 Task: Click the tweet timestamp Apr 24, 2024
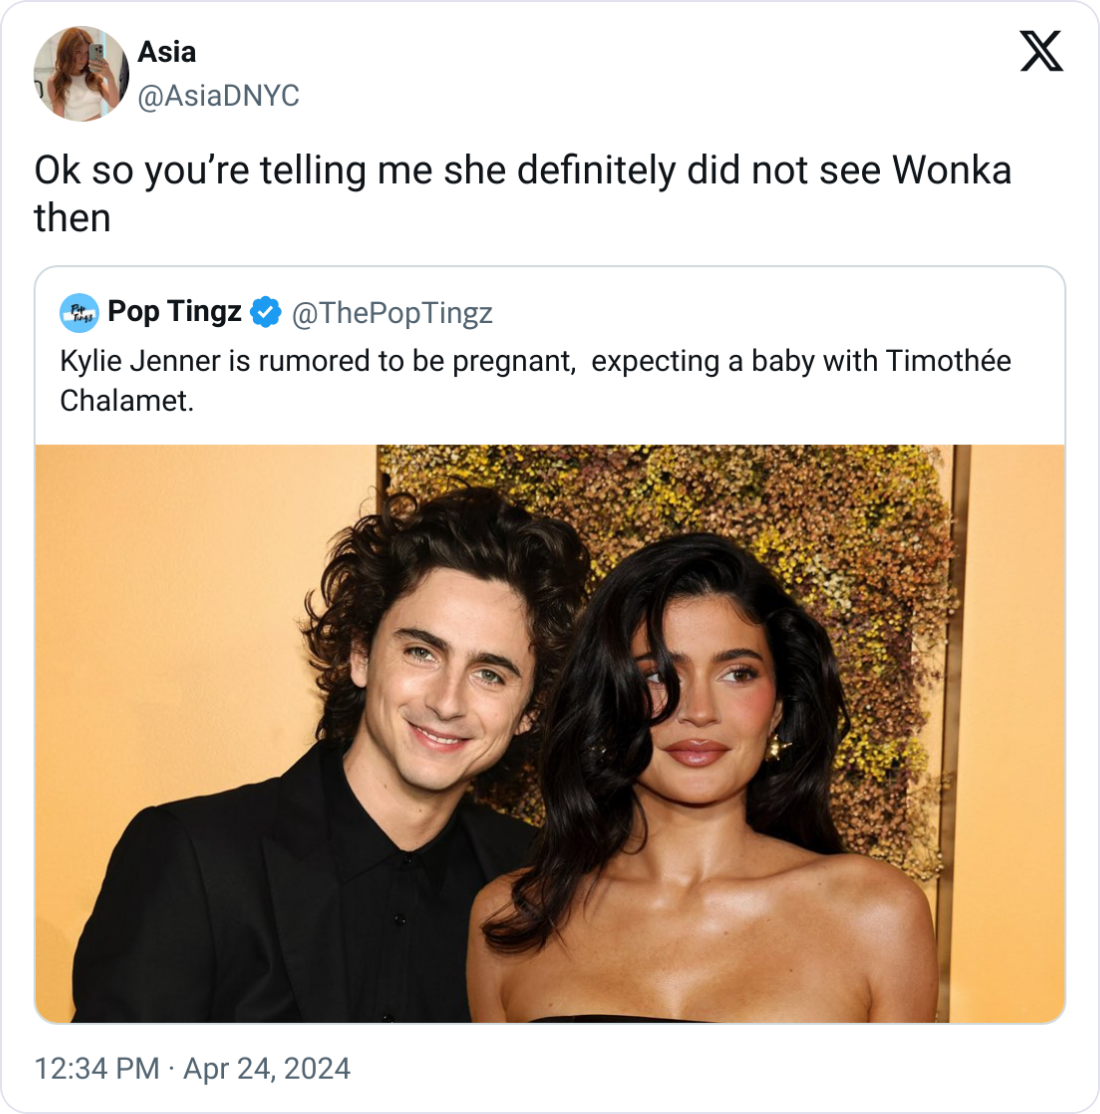pyautogui.click(x=265, y=1069)
